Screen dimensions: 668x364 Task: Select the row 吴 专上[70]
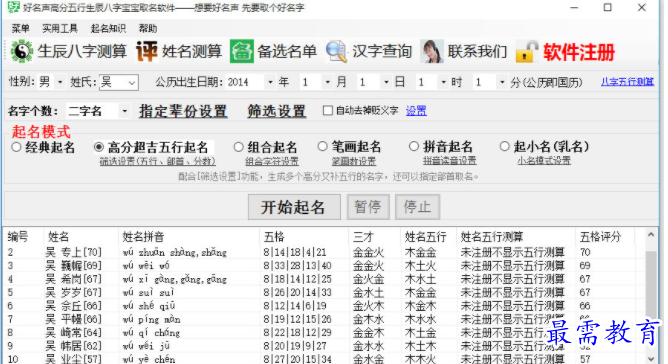click(324, 252)
